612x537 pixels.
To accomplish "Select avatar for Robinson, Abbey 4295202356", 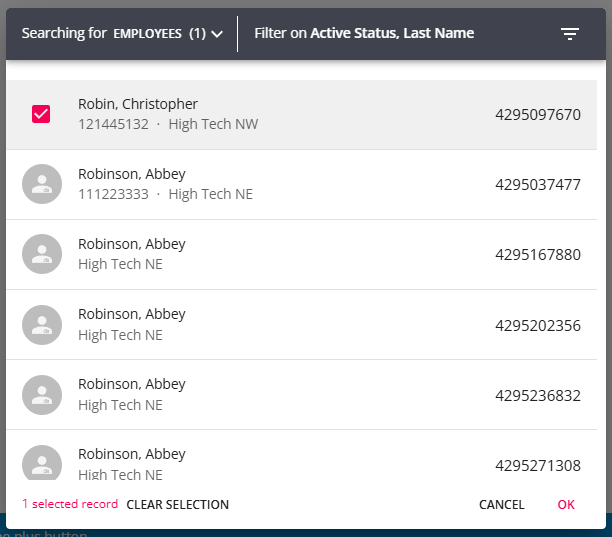I will [42, 325].
